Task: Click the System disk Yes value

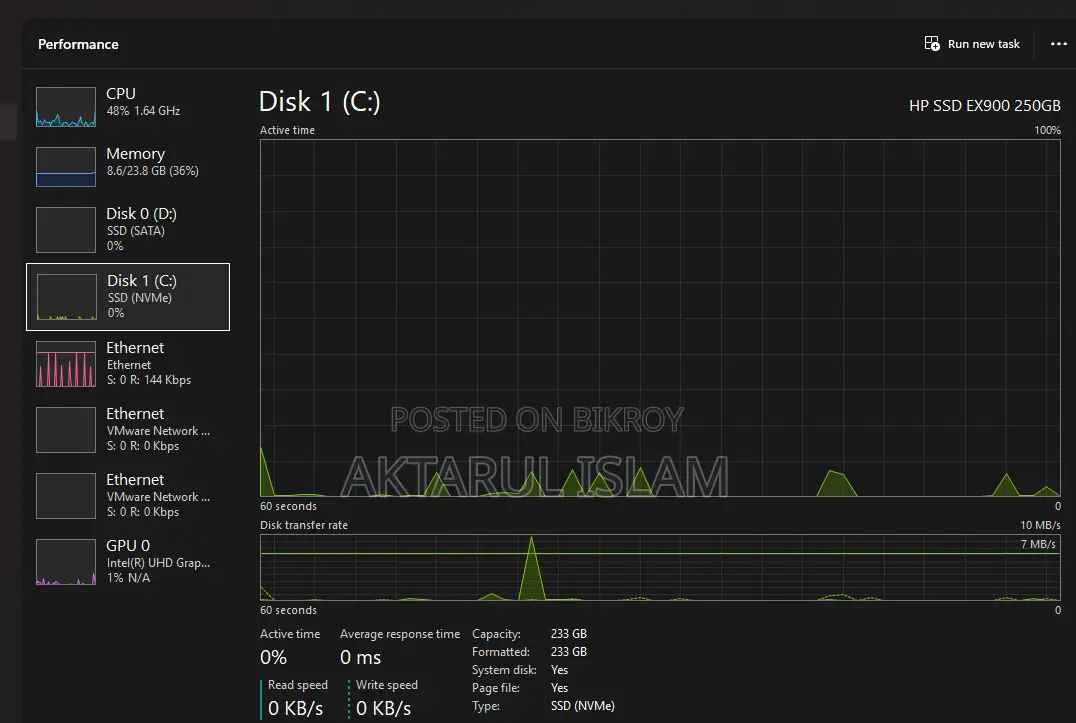Action: [x=559, y=669]
